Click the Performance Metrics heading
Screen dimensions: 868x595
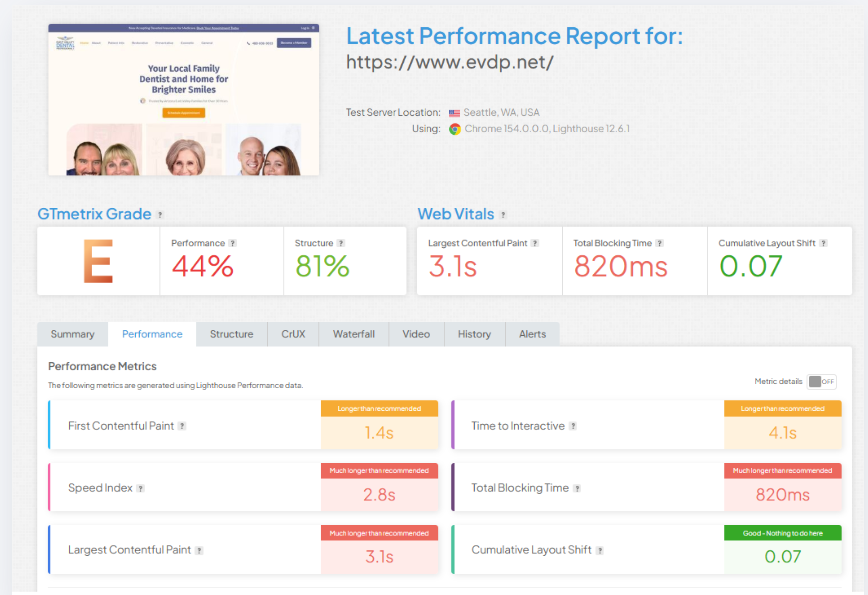pos(102,366)
